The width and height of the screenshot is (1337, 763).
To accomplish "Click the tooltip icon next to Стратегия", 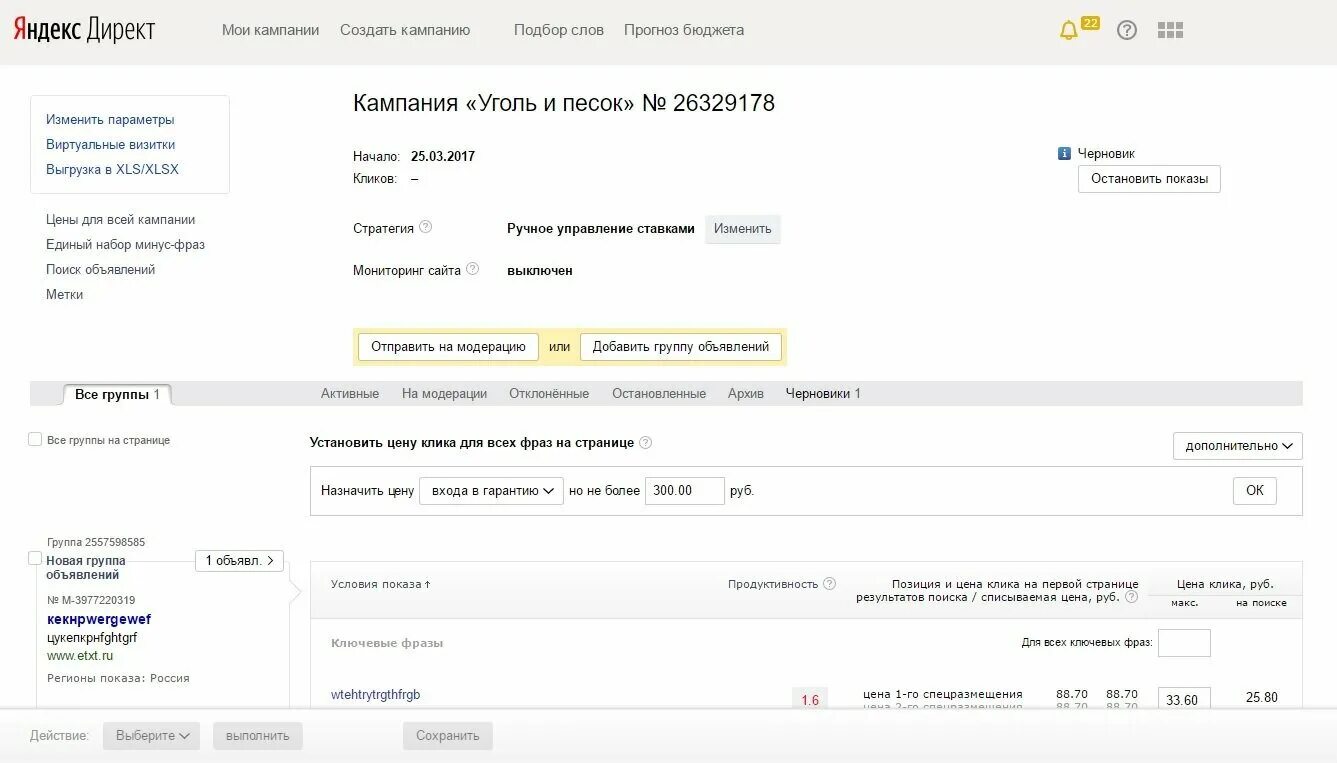I will (428, 226).
